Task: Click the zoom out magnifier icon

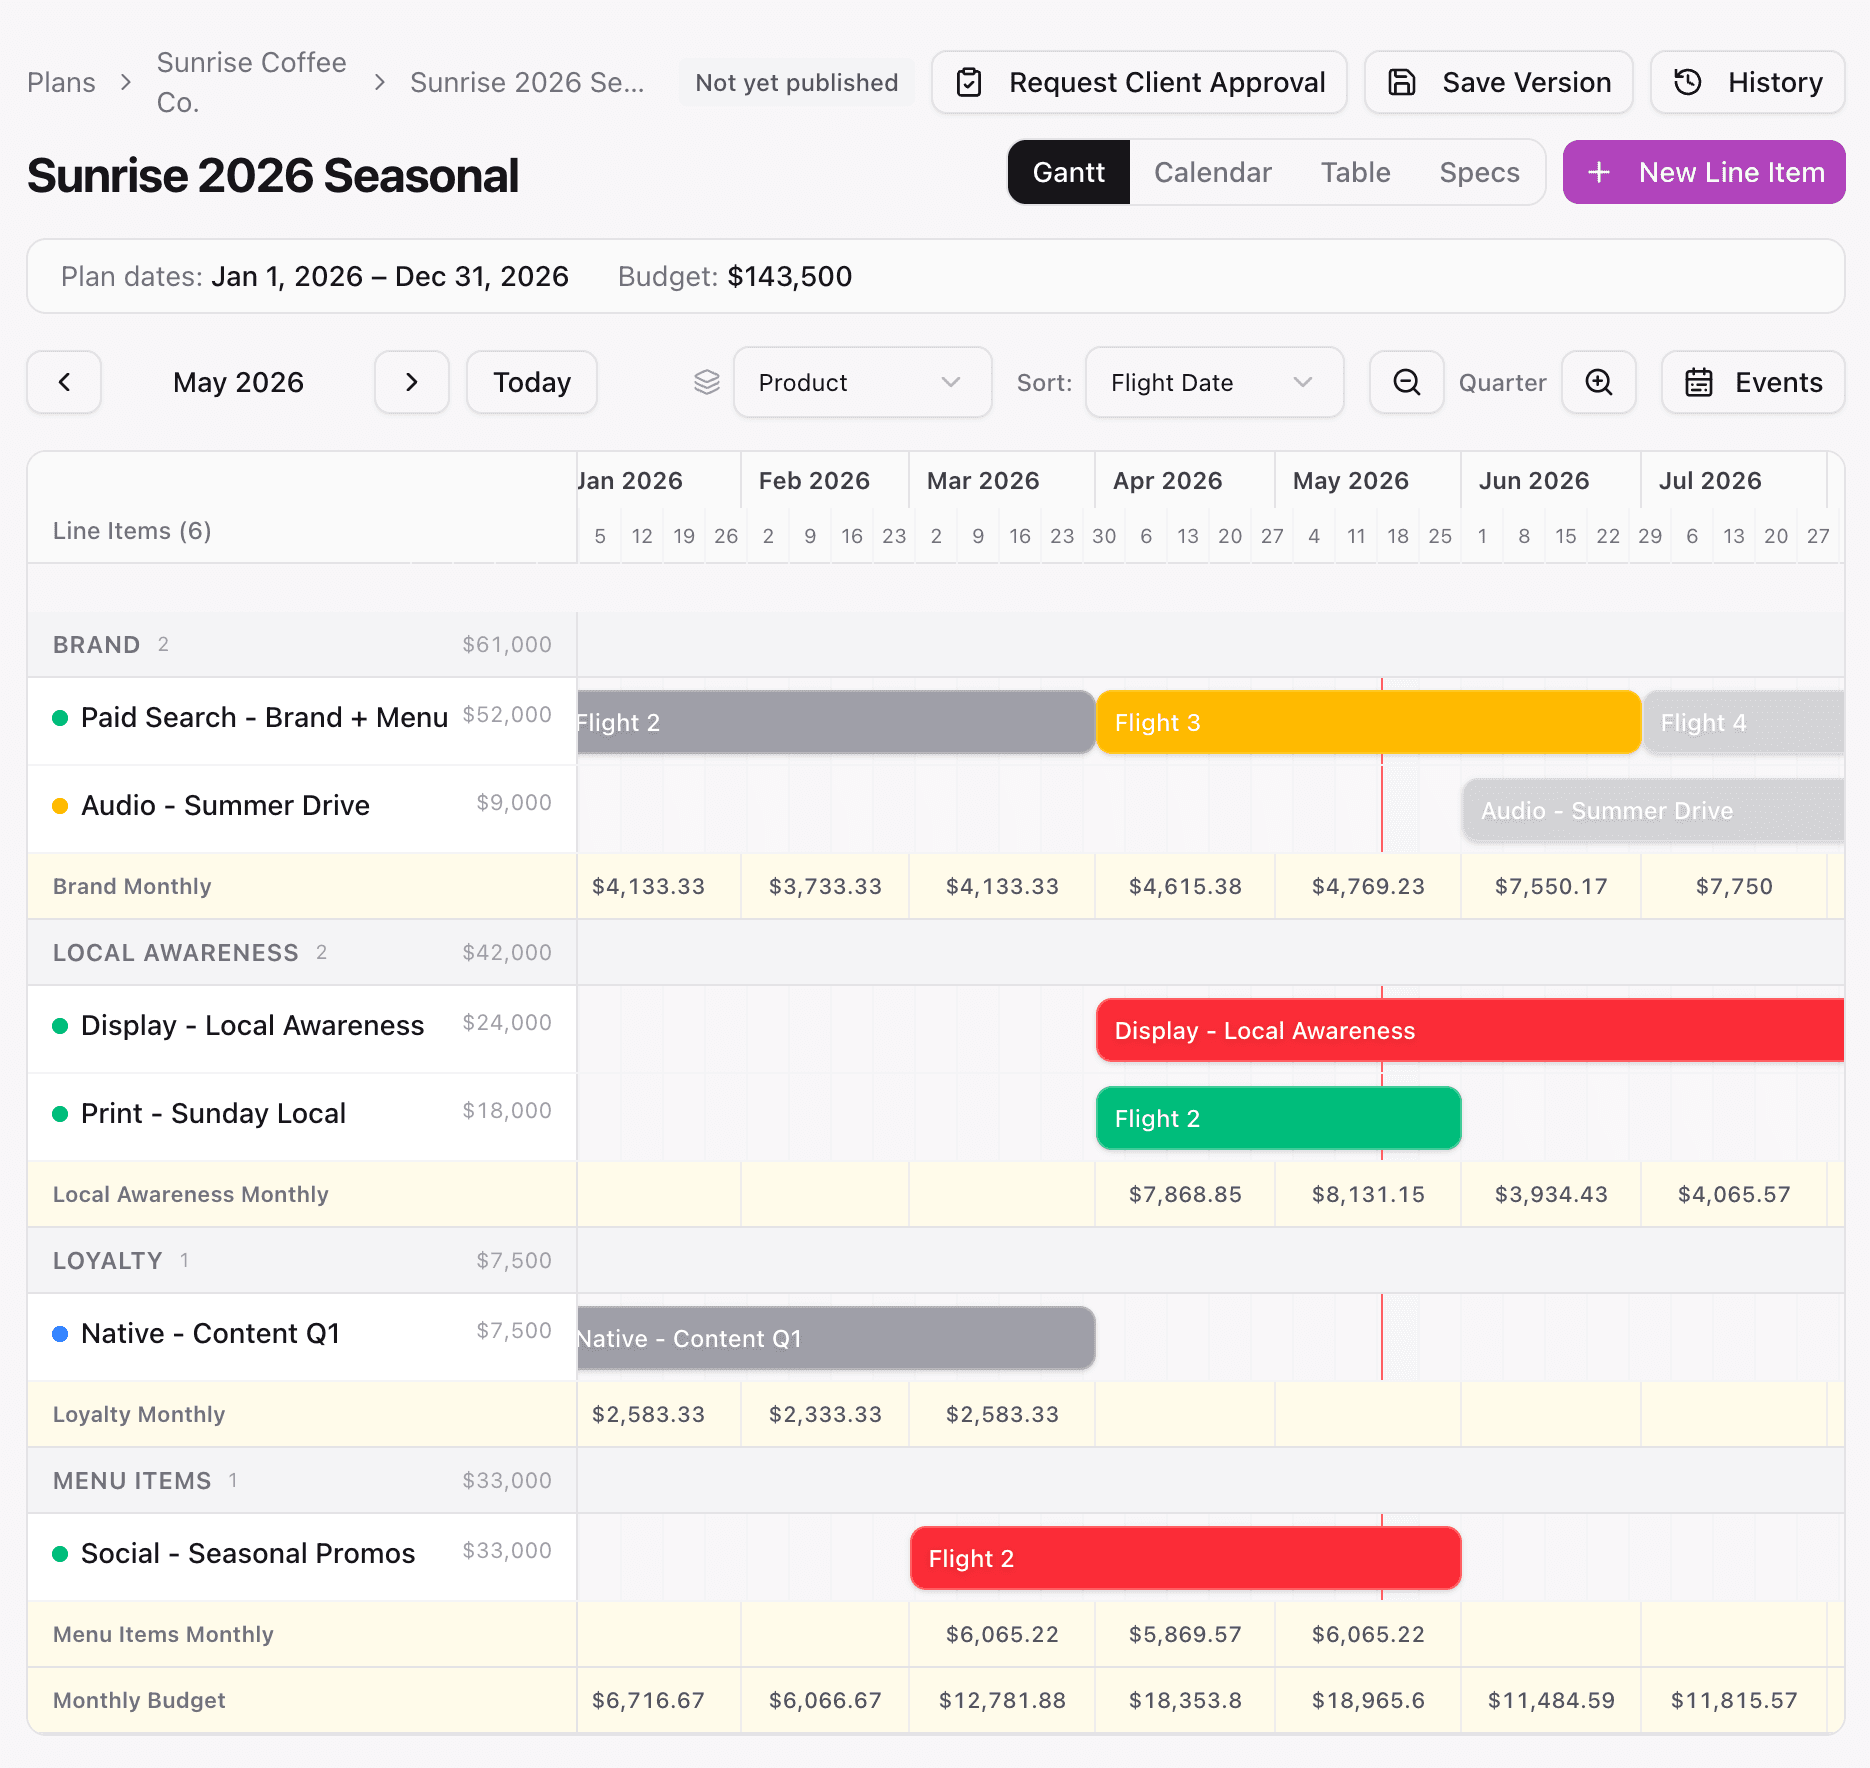Action: [x=1406, y=382]
